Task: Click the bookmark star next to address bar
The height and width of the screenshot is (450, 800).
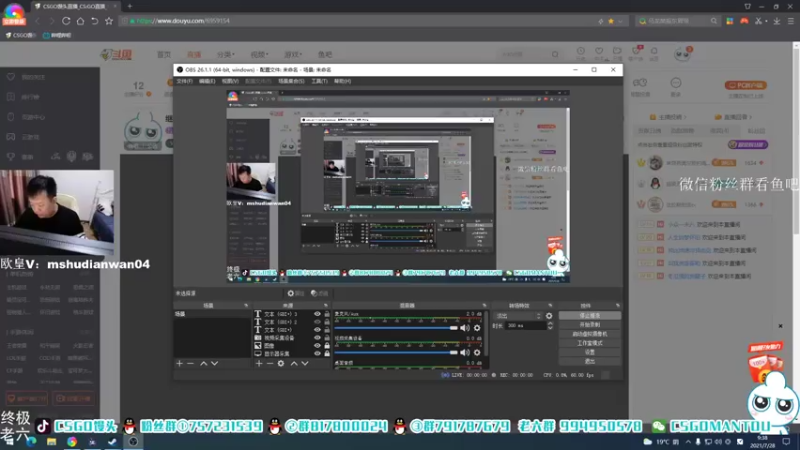Action: click(109, 21)
